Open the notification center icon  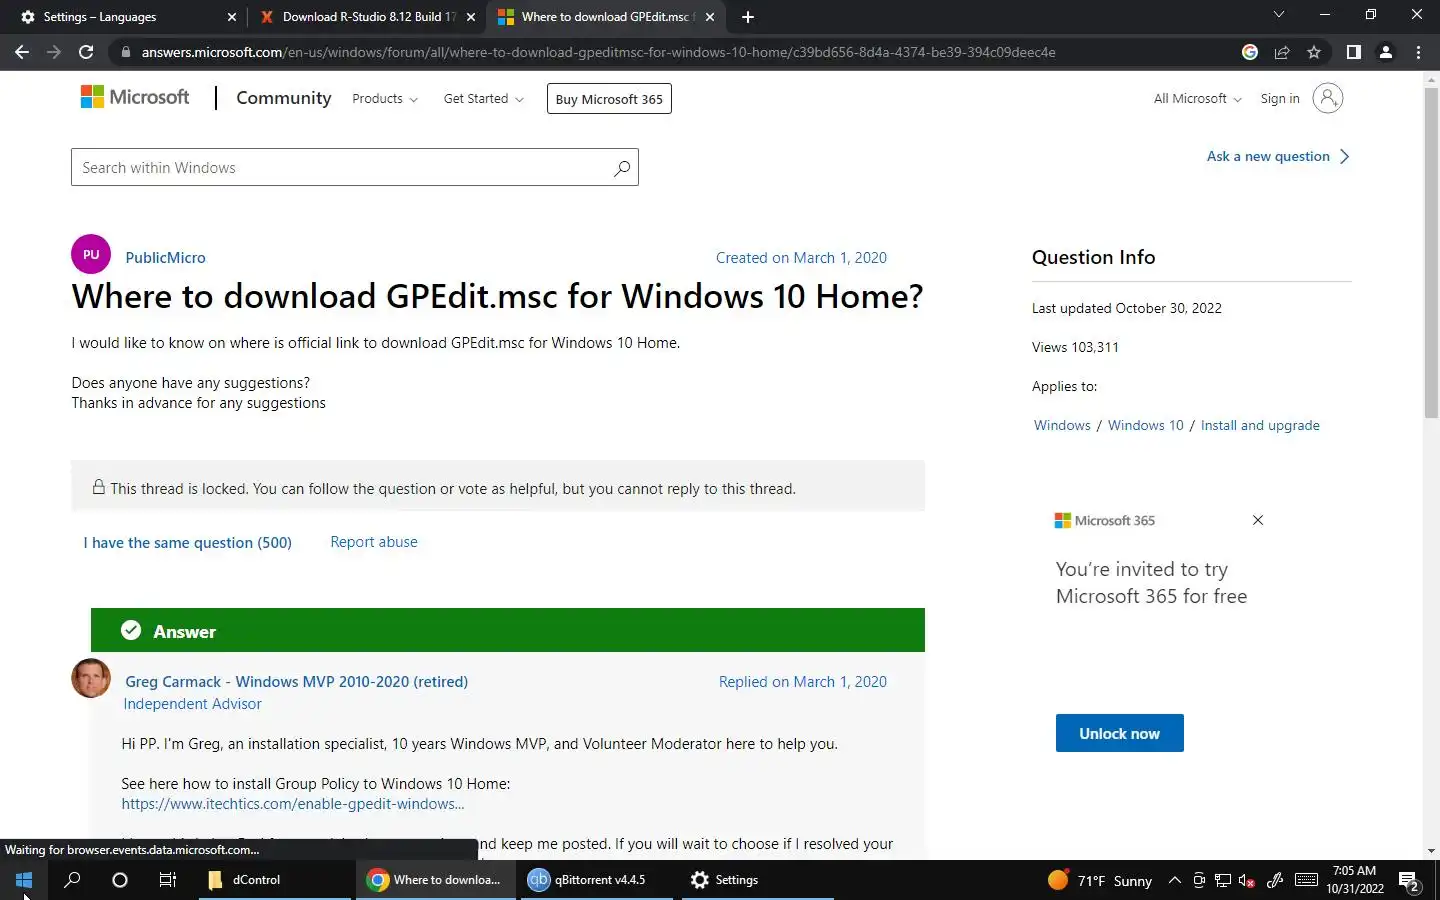click(x=1410, y=881)
